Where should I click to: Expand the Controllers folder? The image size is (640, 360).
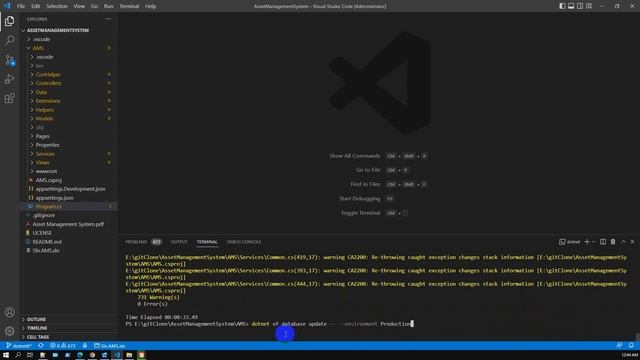[x=69, y=83]
